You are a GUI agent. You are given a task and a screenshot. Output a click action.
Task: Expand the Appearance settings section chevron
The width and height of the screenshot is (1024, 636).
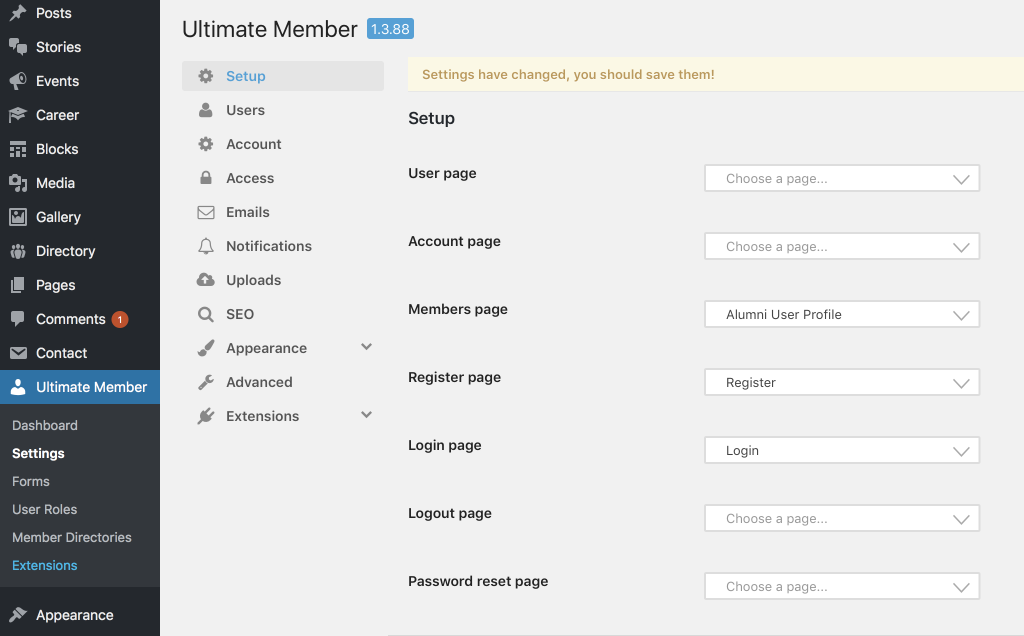click(x=366, y=347)
